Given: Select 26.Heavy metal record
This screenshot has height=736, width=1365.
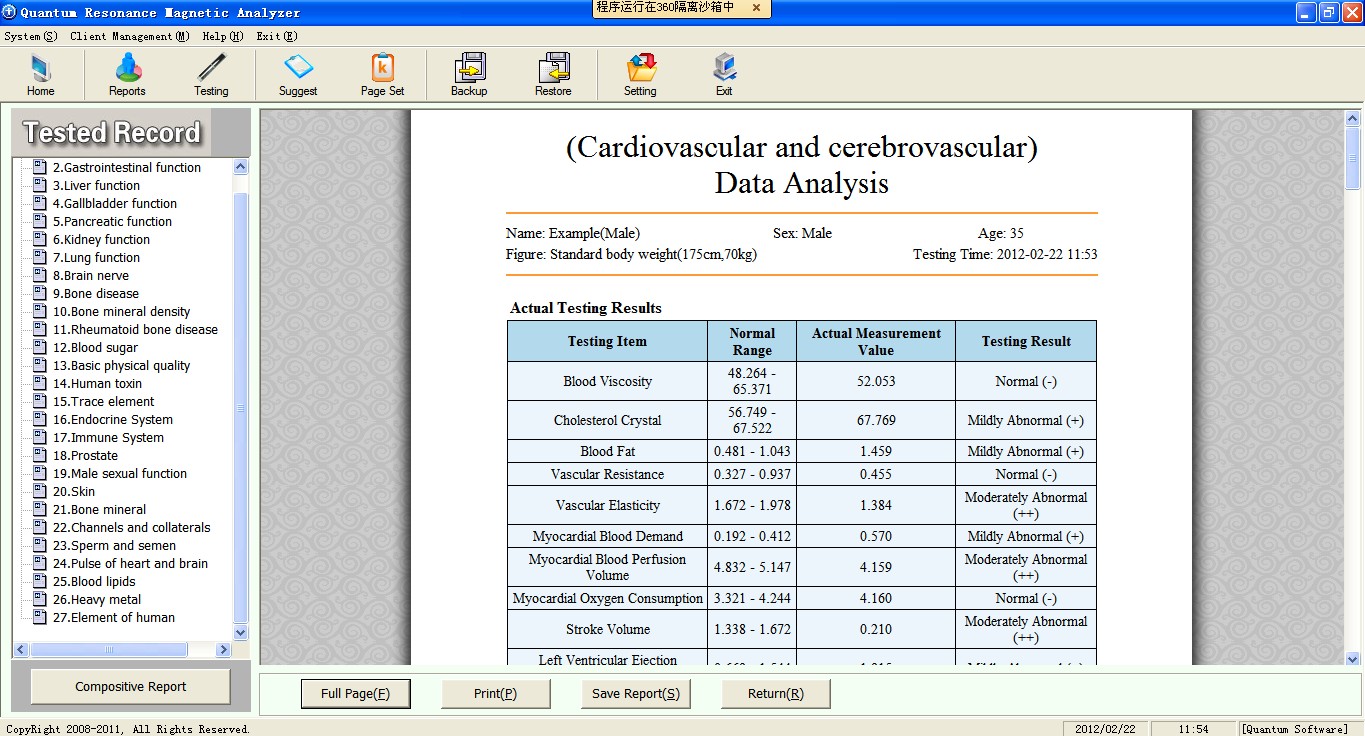Looking at the screenshot, I should click(97, 599).
